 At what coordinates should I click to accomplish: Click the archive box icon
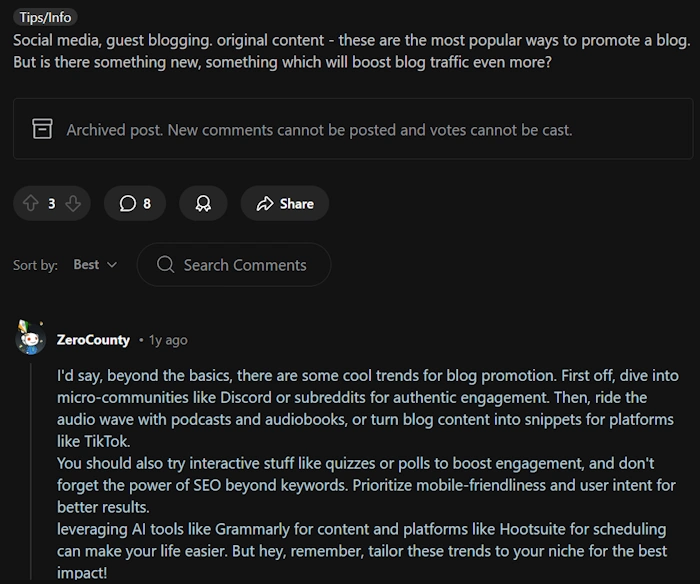pos(42,129)
